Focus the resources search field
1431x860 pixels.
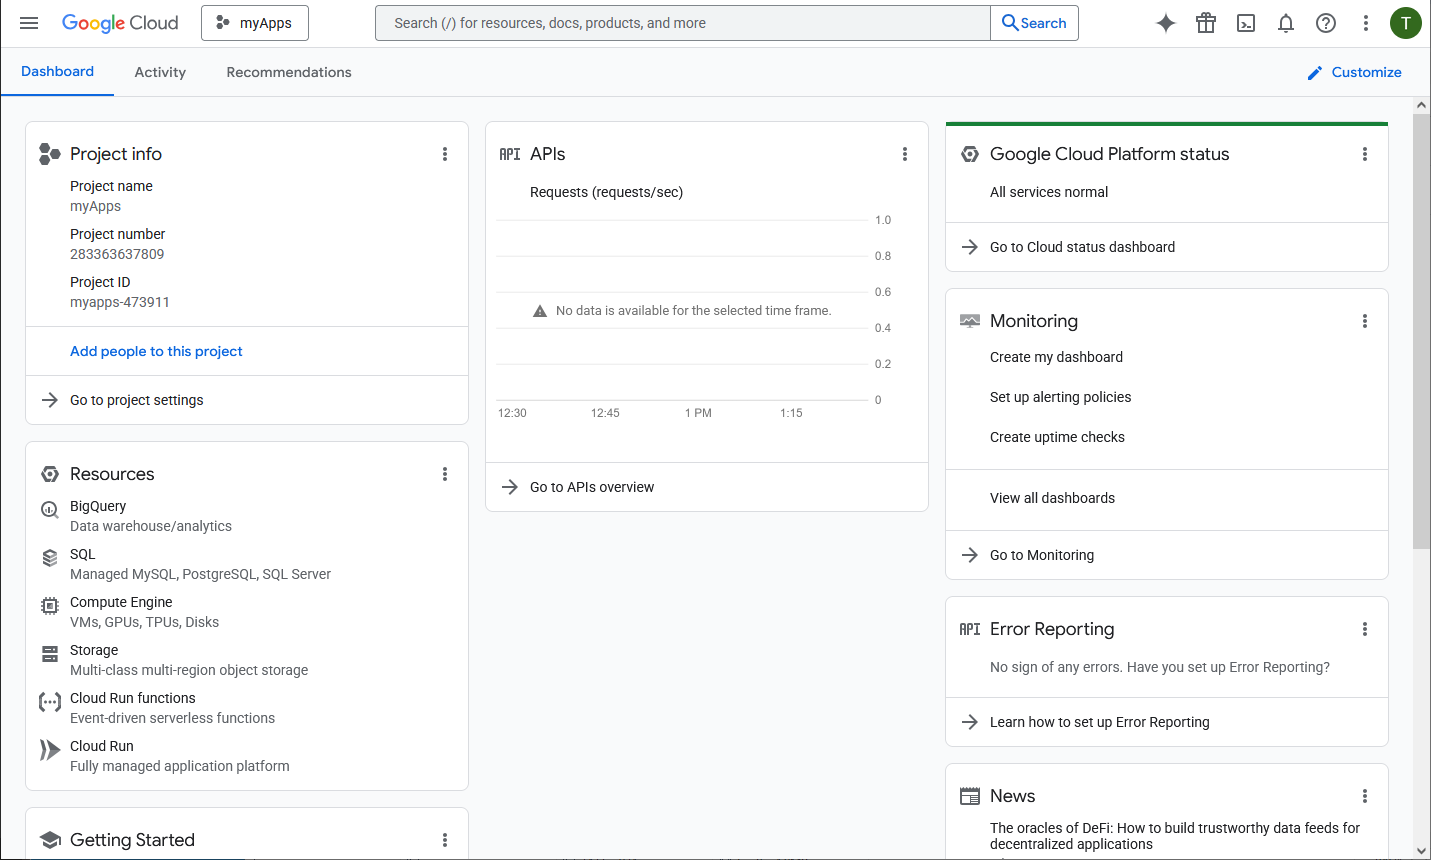[x=682, y=23]
